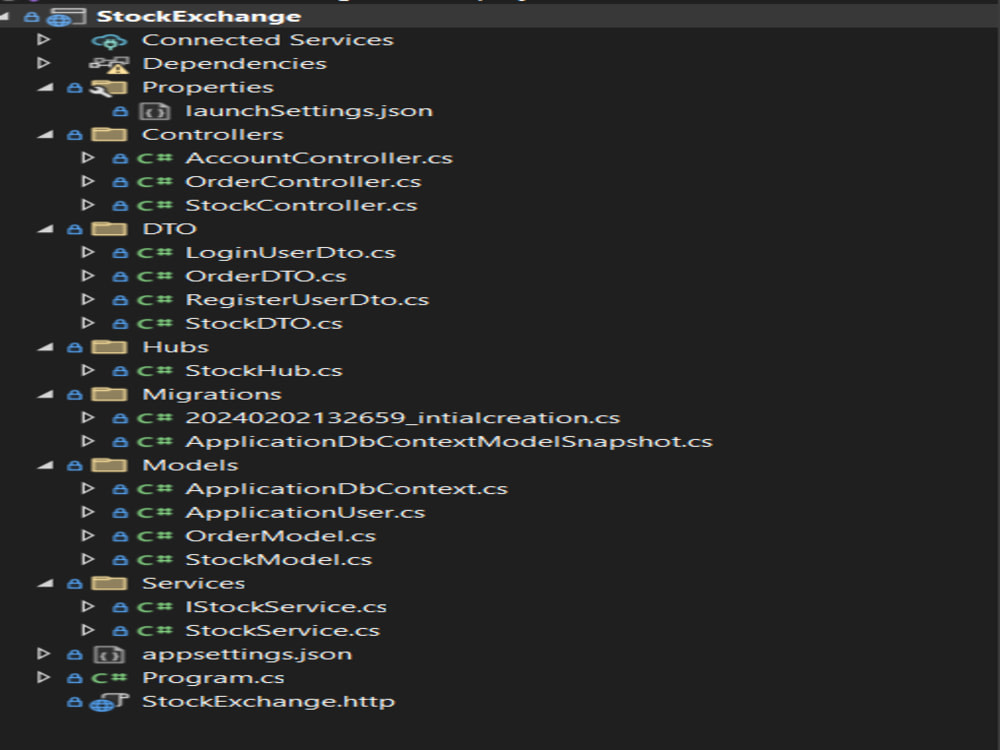This screenshot has height=750, width=1000.
Task: Click the Connected Services cloud icon
Action: tap(110, 42)
